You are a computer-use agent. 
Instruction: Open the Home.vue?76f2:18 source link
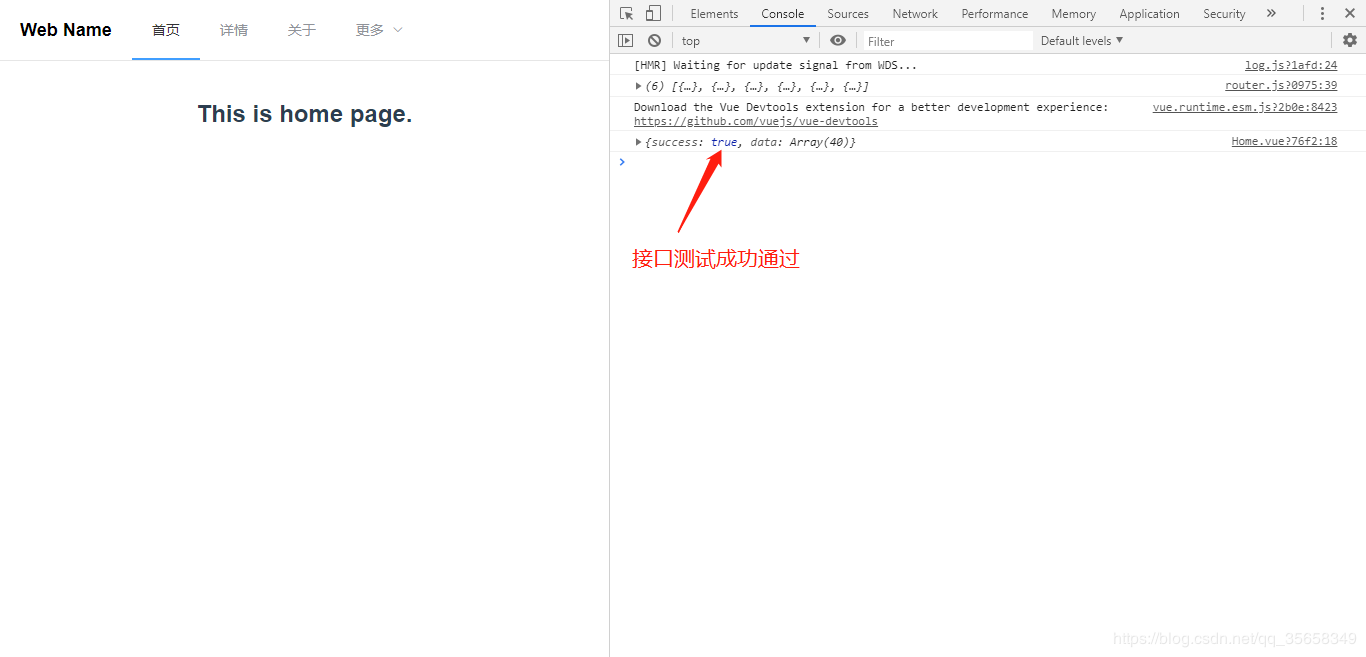tap(1284, 142)
